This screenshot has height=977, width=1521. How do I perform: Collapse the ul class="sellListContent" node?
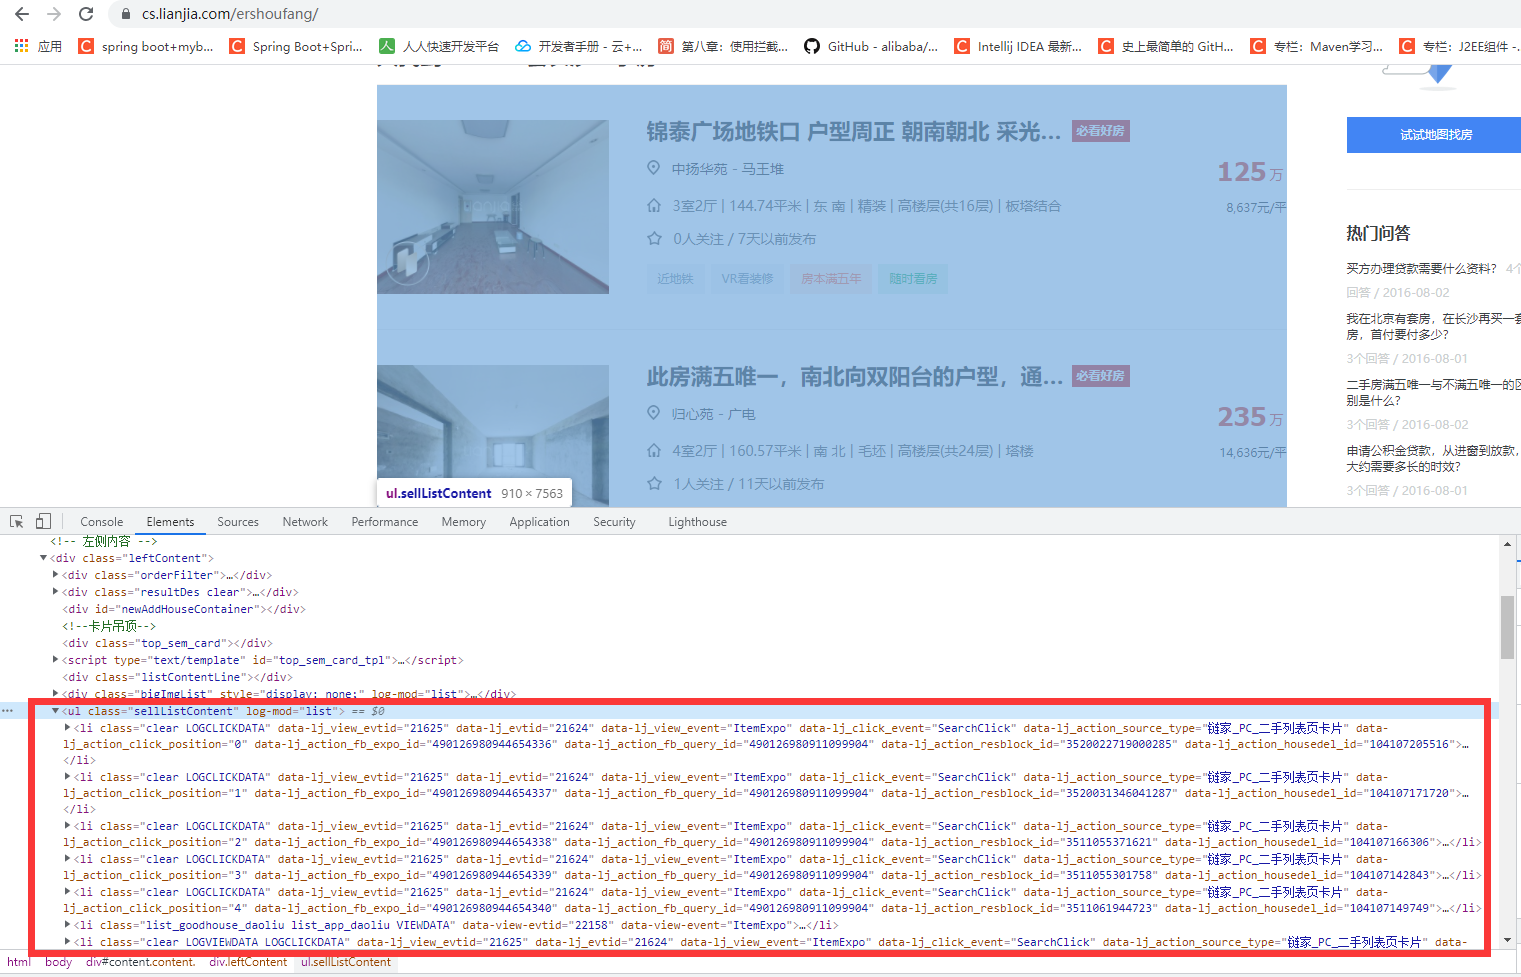pos(55,711)
